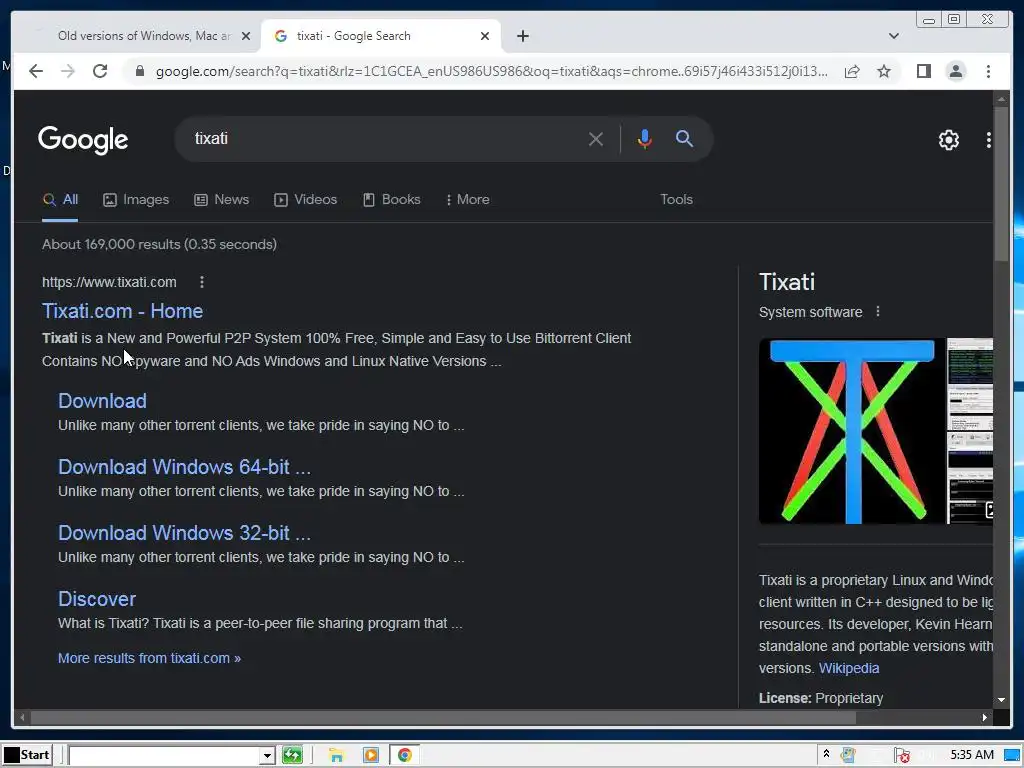Click the horizontal scroll right arrow

984,717
